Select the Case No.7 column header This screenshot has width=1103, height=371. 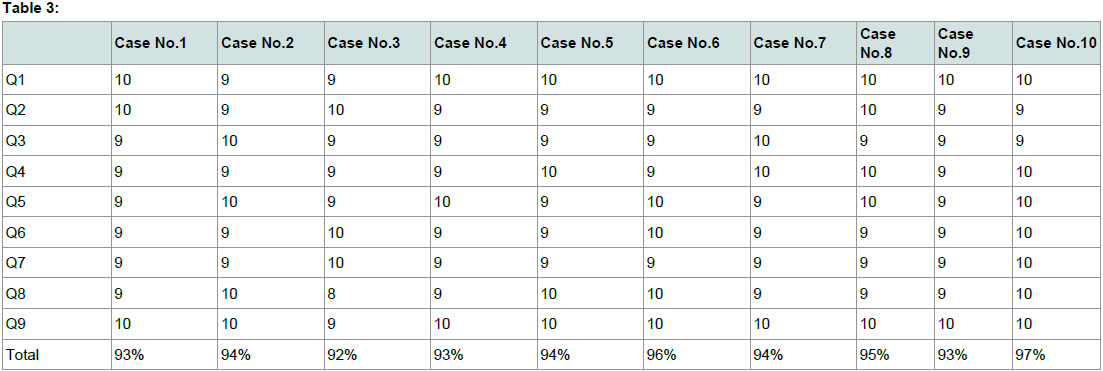point(789,43)
